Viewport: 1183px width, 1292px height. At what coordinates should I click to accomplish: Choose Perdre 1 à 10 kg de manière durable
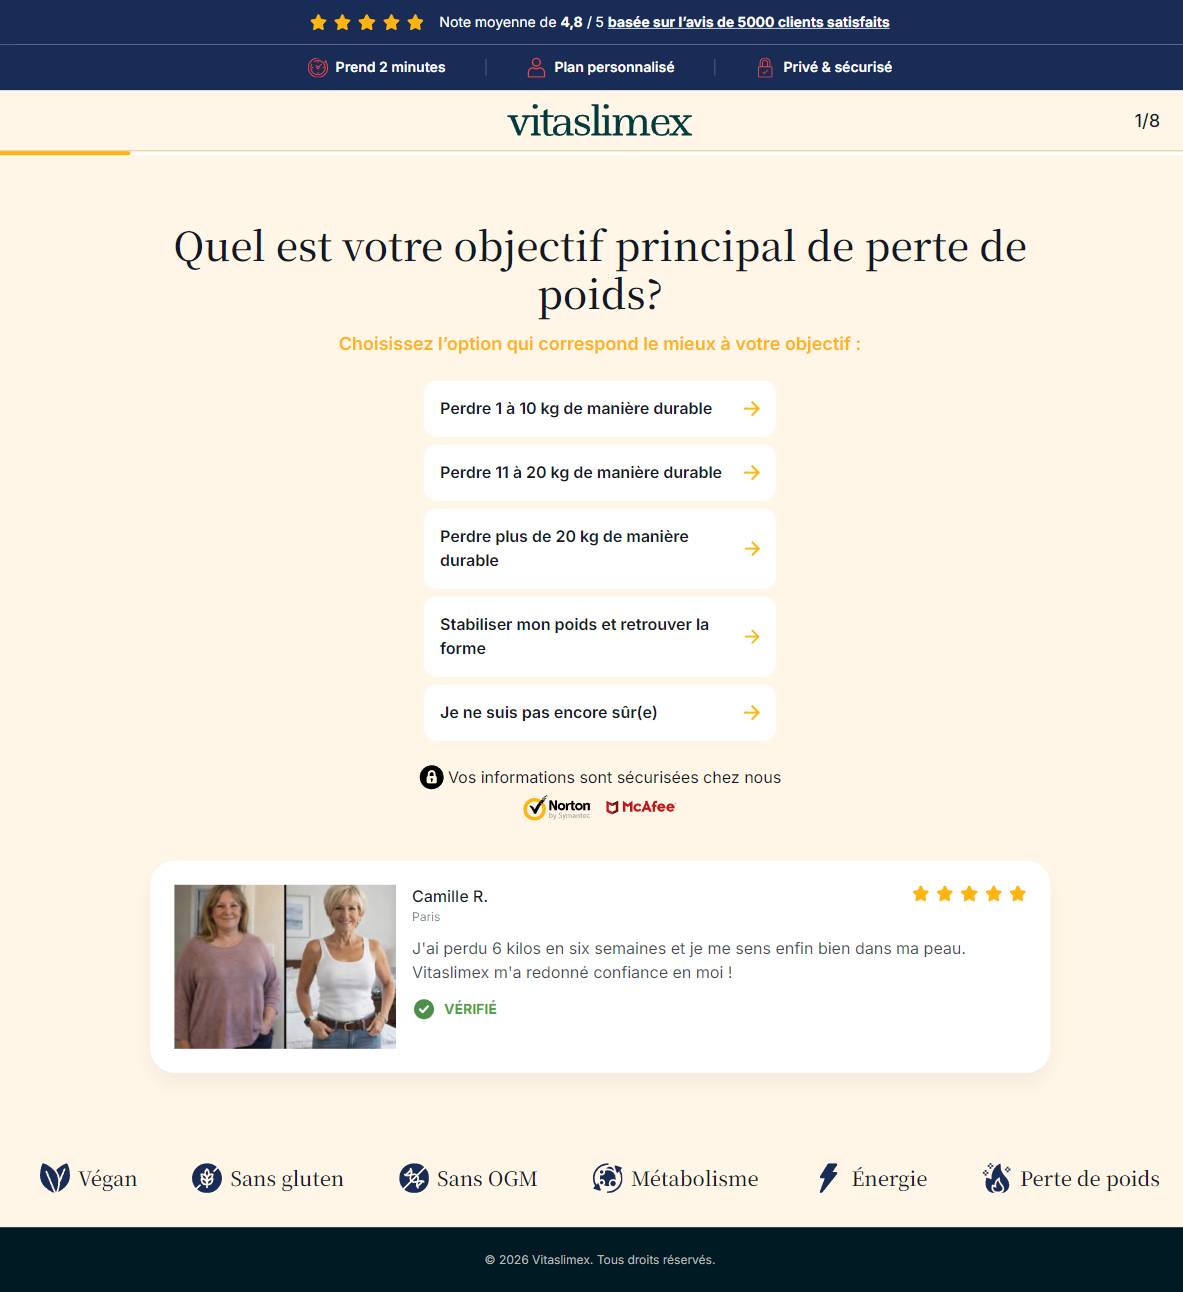pos(600,408)
